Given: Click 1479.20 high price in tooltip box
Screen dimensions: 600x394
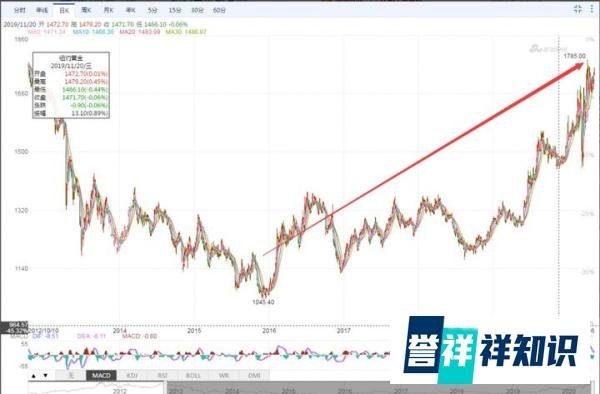Looking at the screenshot, I should tap(86, 81).
